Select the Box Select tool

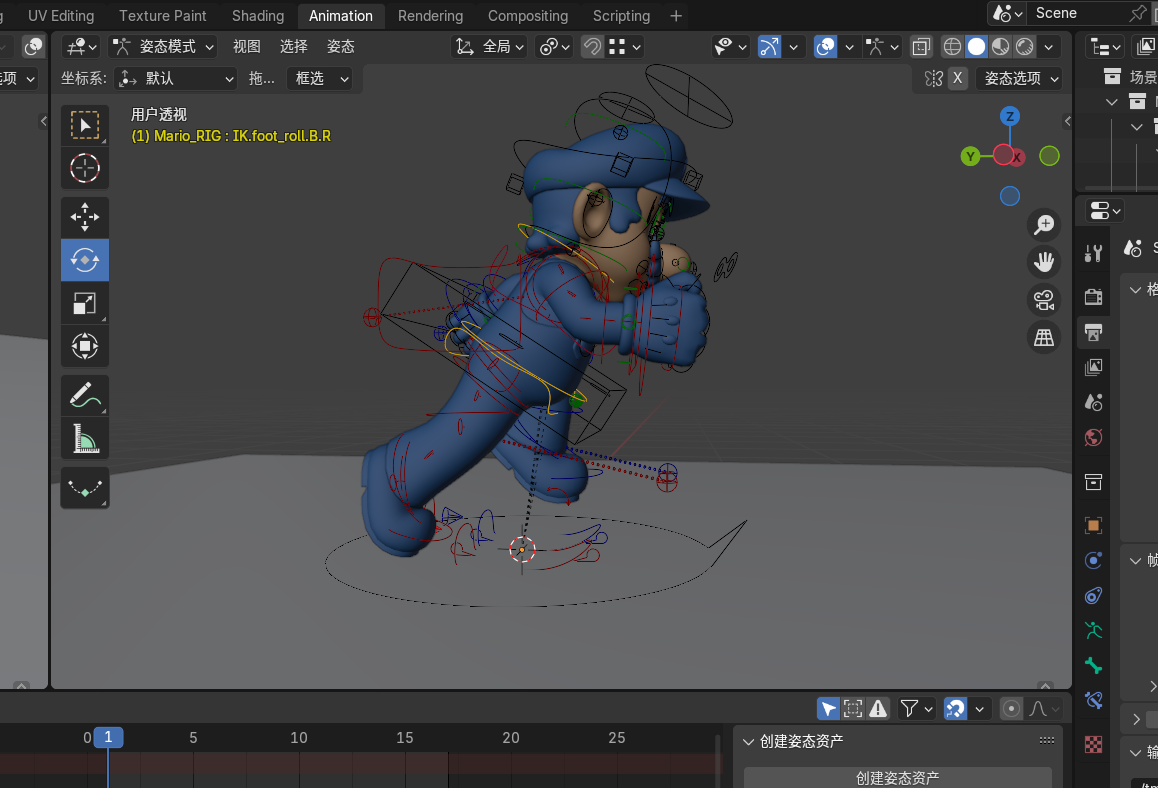pos(85,125)
